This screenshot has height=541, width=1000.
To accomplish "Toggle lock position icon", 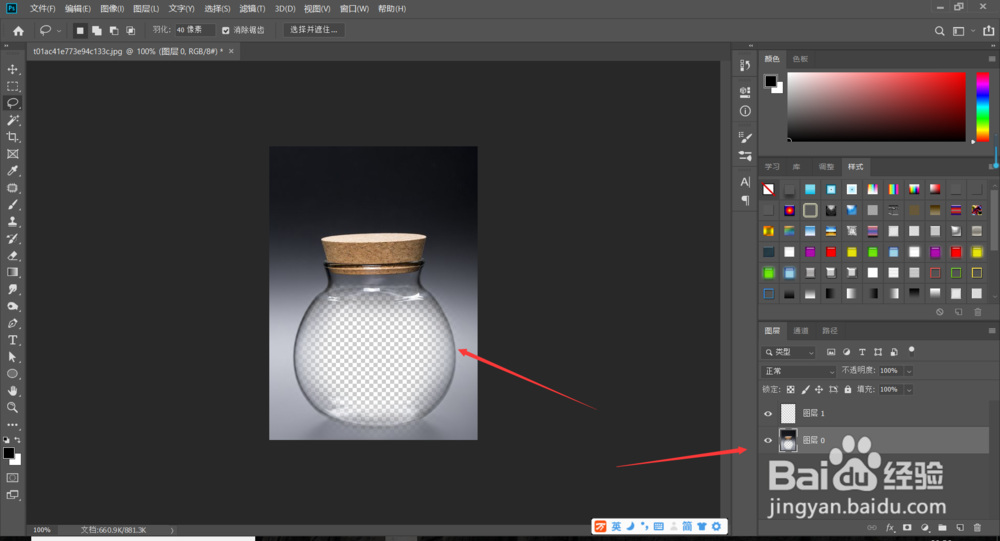I will [x=819, y=389].
